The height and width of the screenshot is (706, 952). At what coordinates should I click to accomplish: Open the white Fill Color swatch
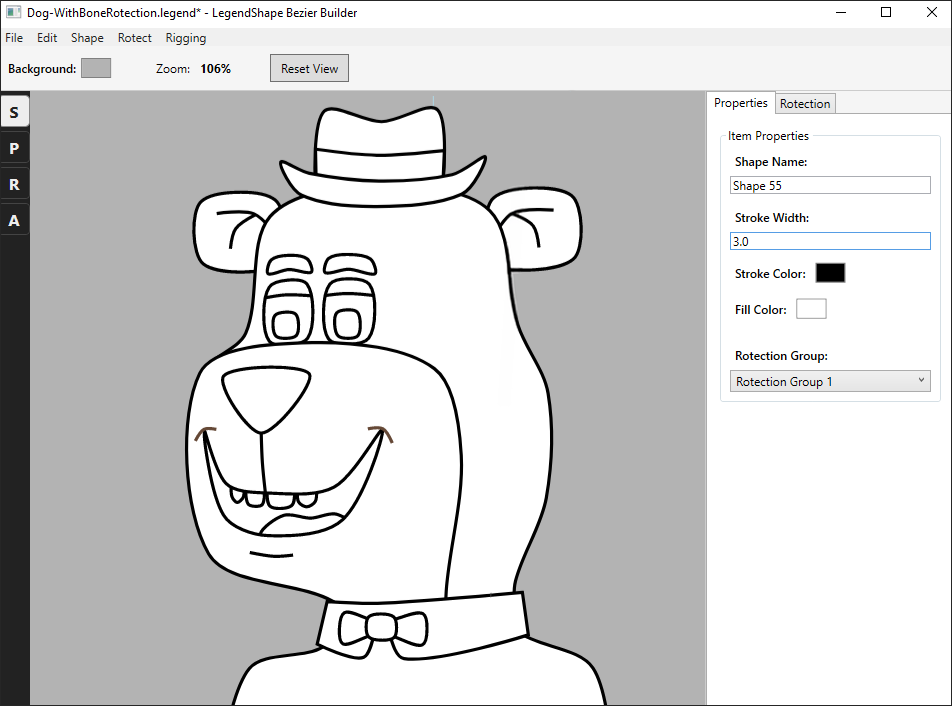811,309
